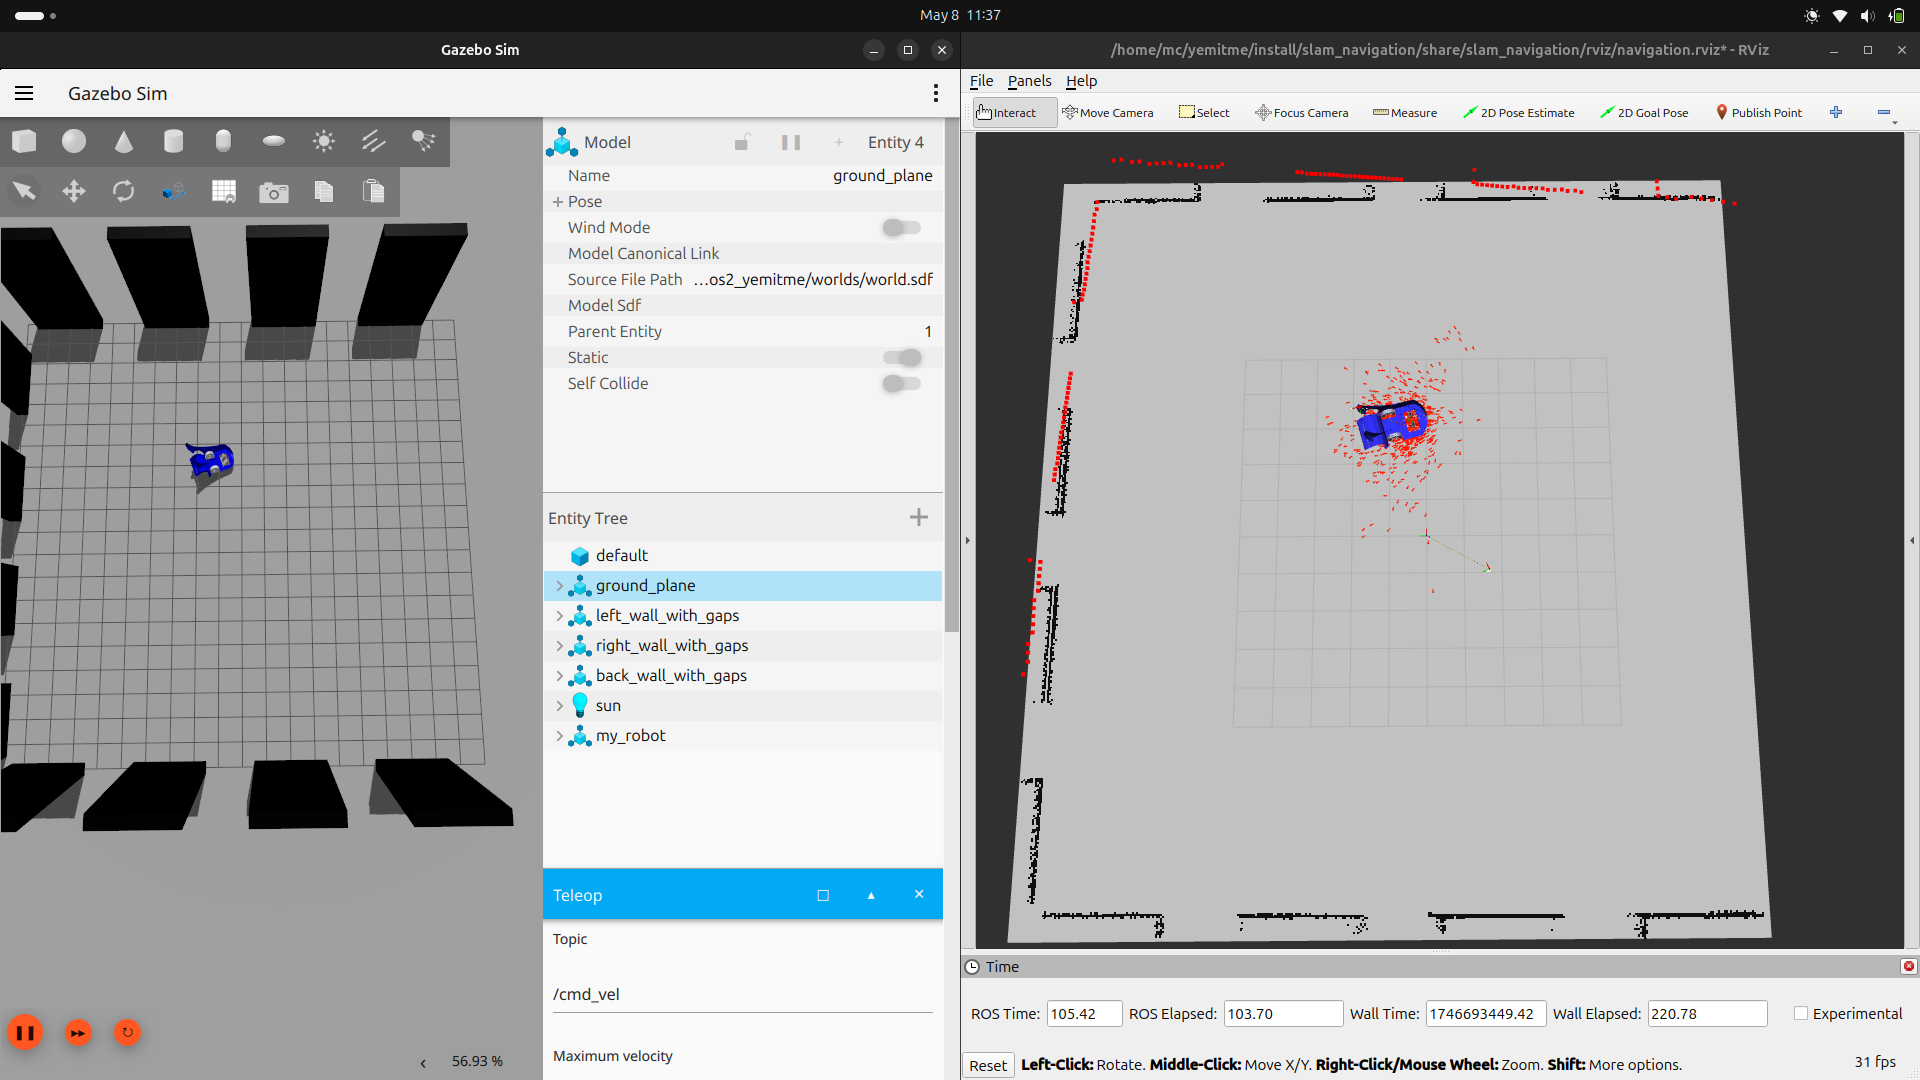
Task: Expand left_wall_with_gaps in Entity Tree
Action: [x=559, y=616]
